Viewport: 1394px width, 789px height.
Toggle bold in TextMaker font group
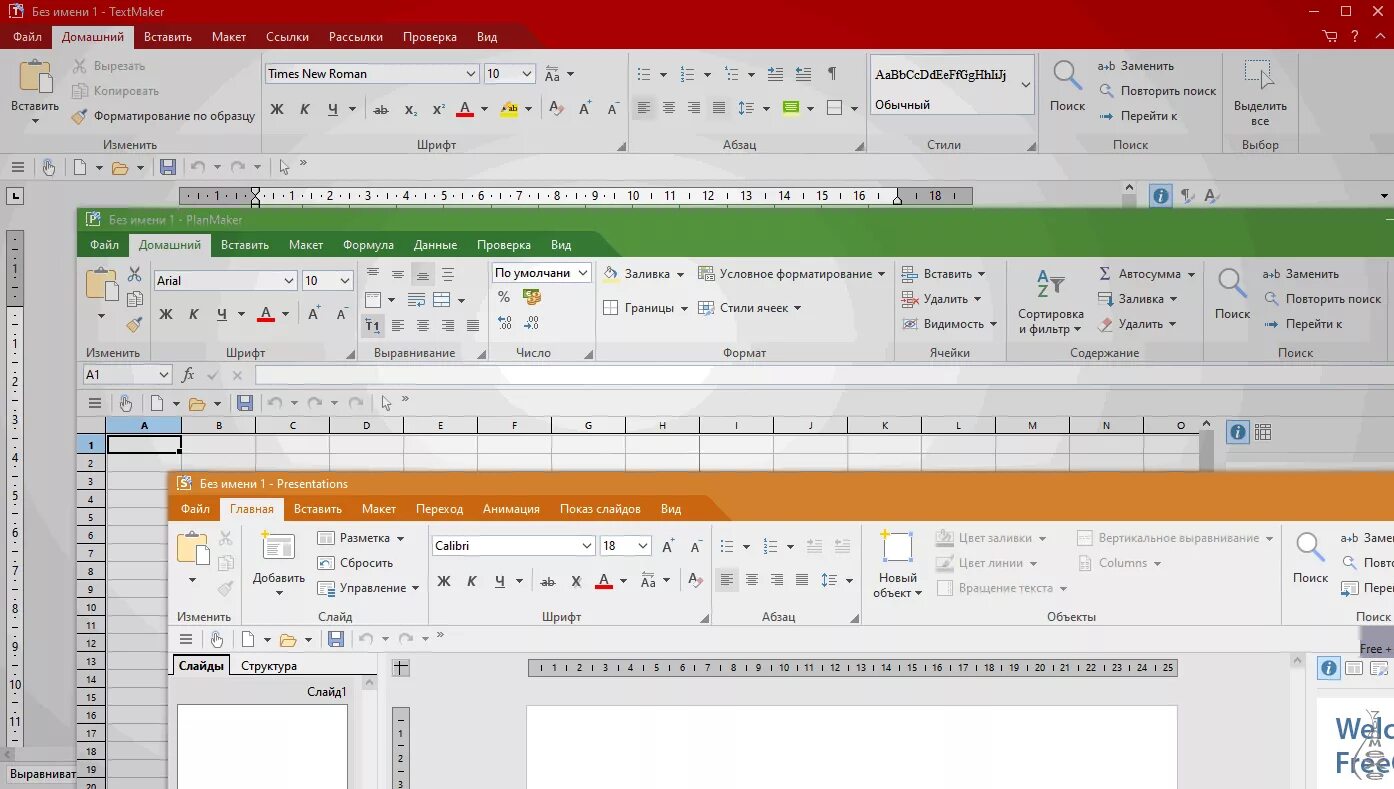point(277,109)
